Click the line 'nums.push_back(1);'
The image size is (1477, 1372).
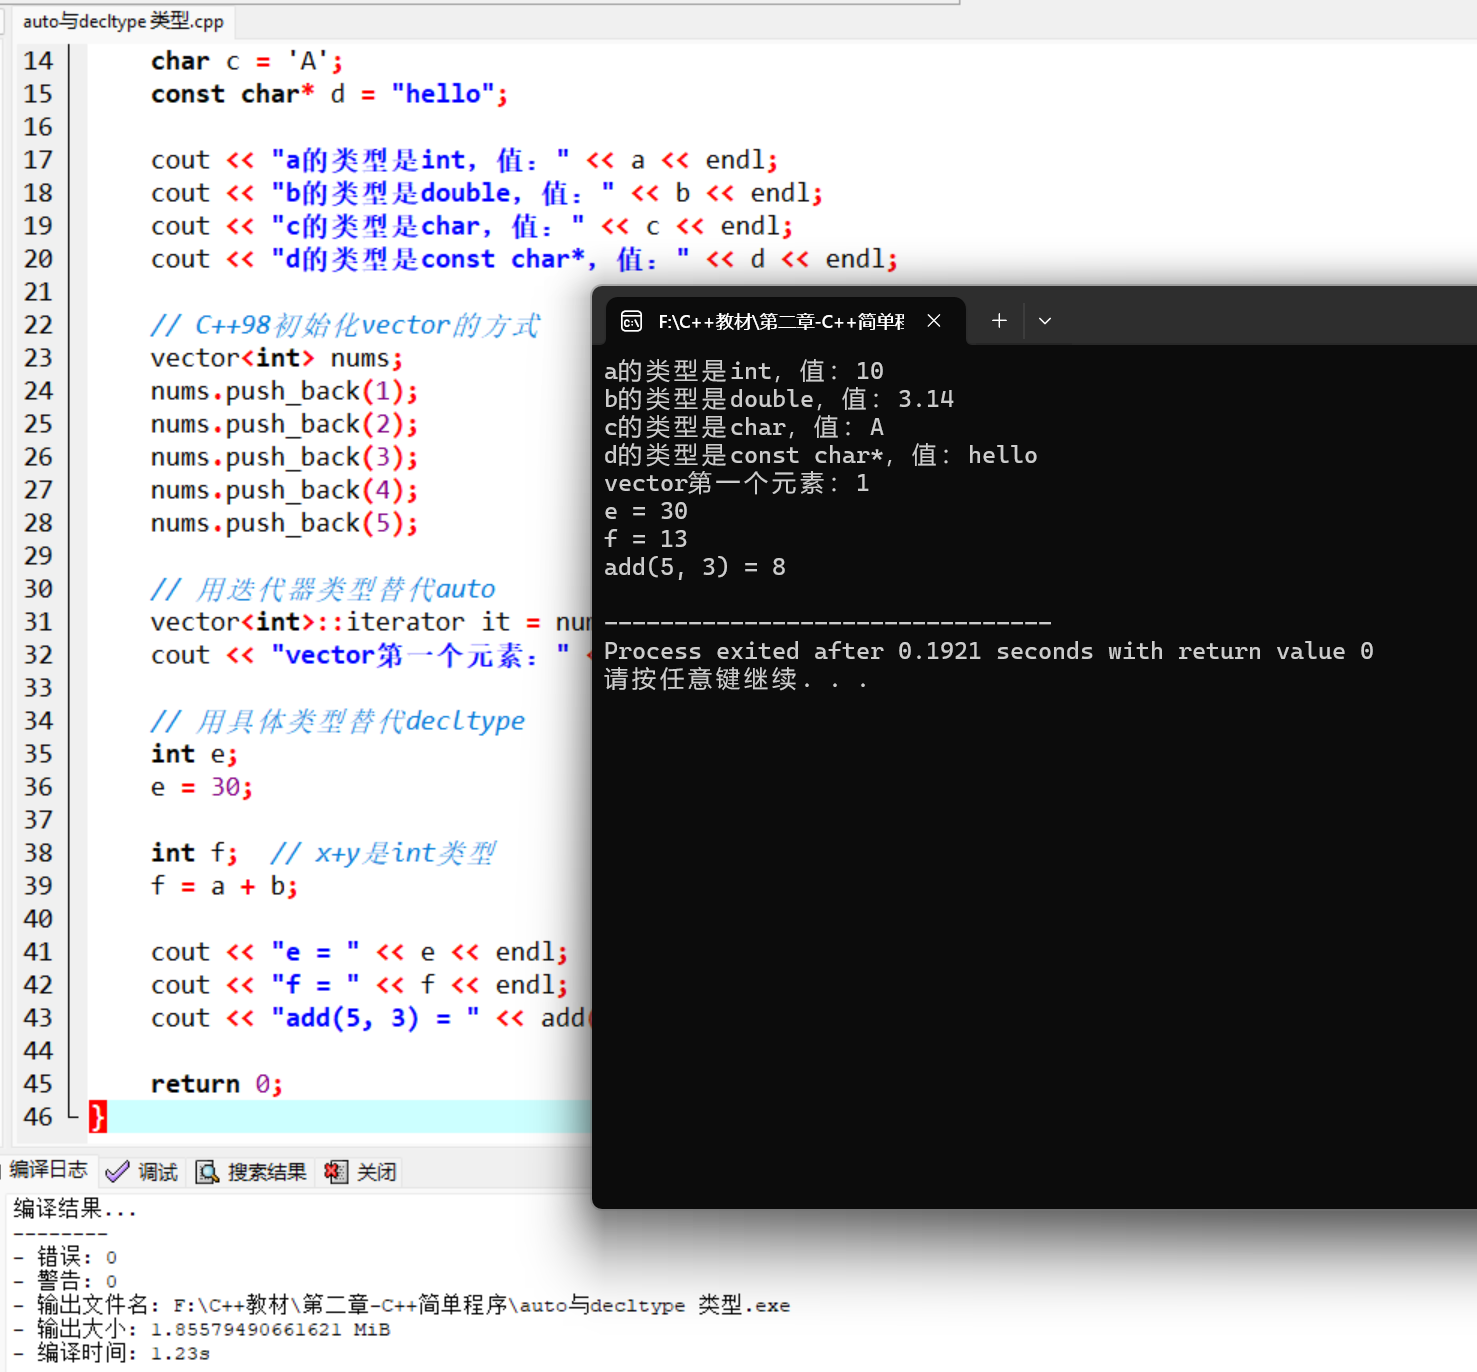click(285, 391)
